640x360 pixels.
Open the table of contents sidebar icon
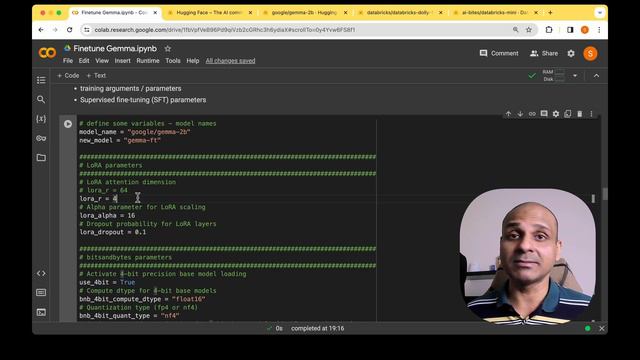tap(41, 80)
